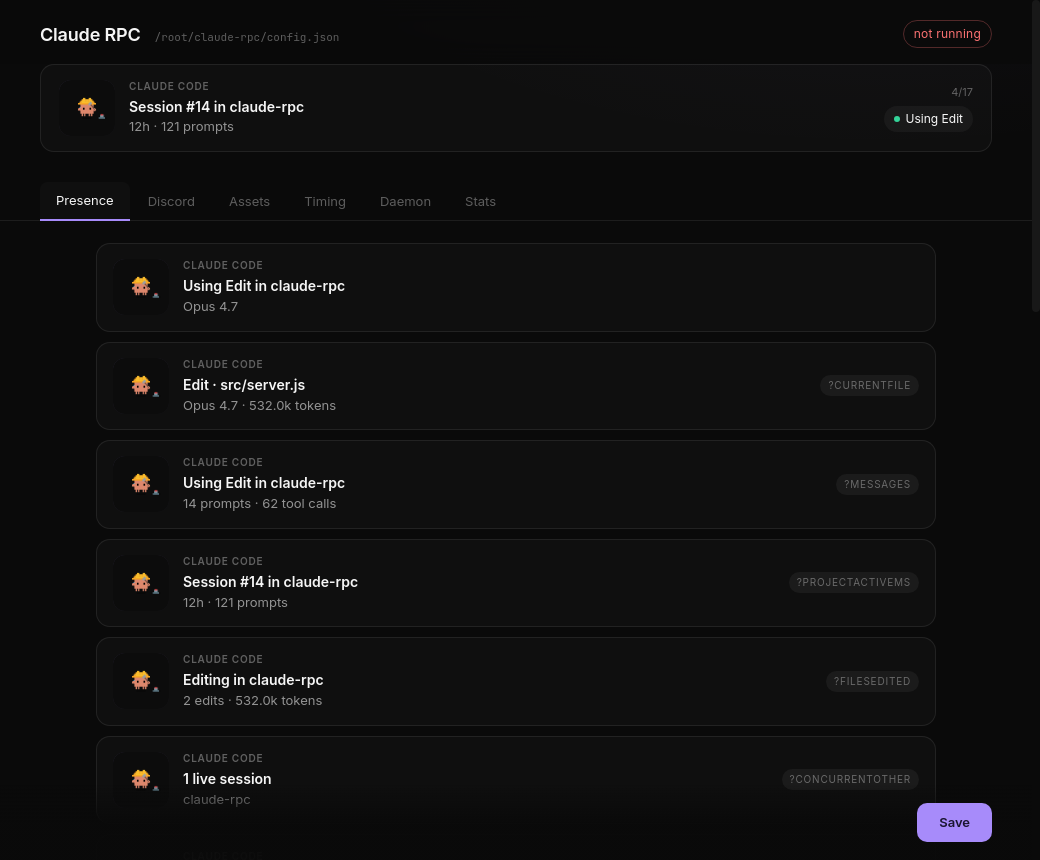Click avatar icon of the 14 prompts card
This screenshot has height=860, width=1040.
pos(141,484)
